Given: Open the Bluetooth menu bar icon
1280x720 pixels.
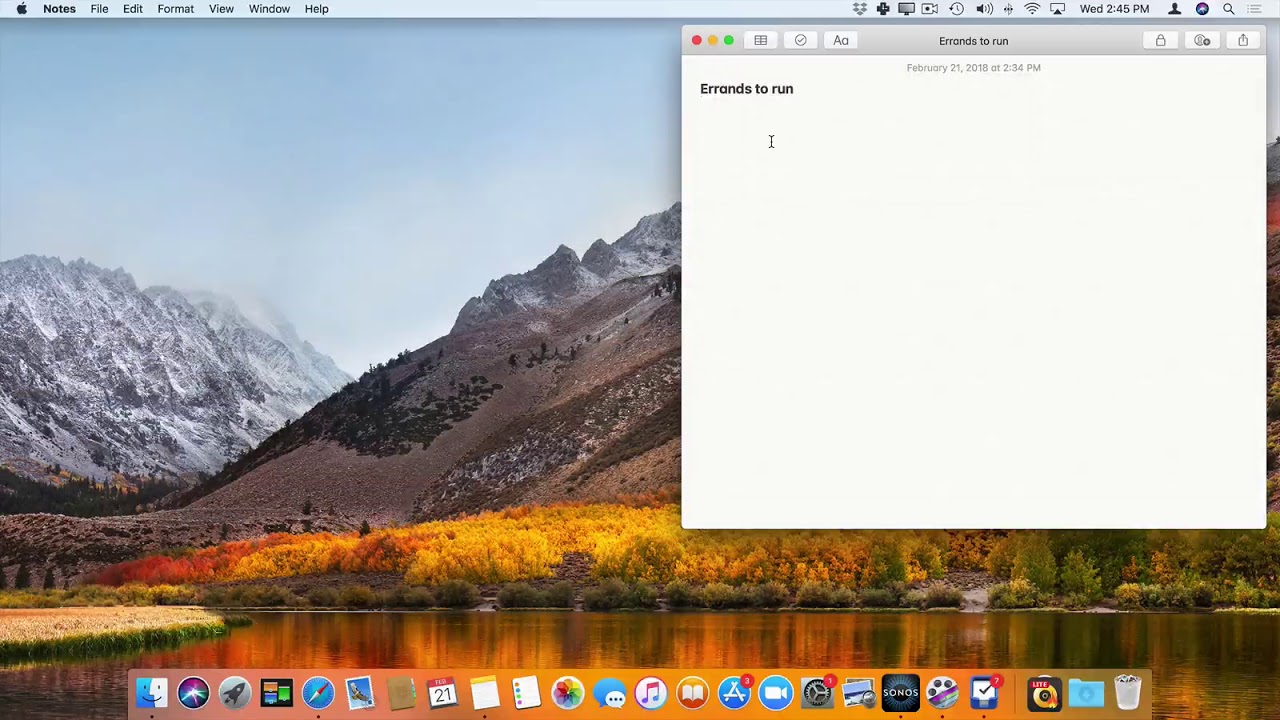Looking at the screenshot, I should pyautogui.click(x=1008, y=9).
